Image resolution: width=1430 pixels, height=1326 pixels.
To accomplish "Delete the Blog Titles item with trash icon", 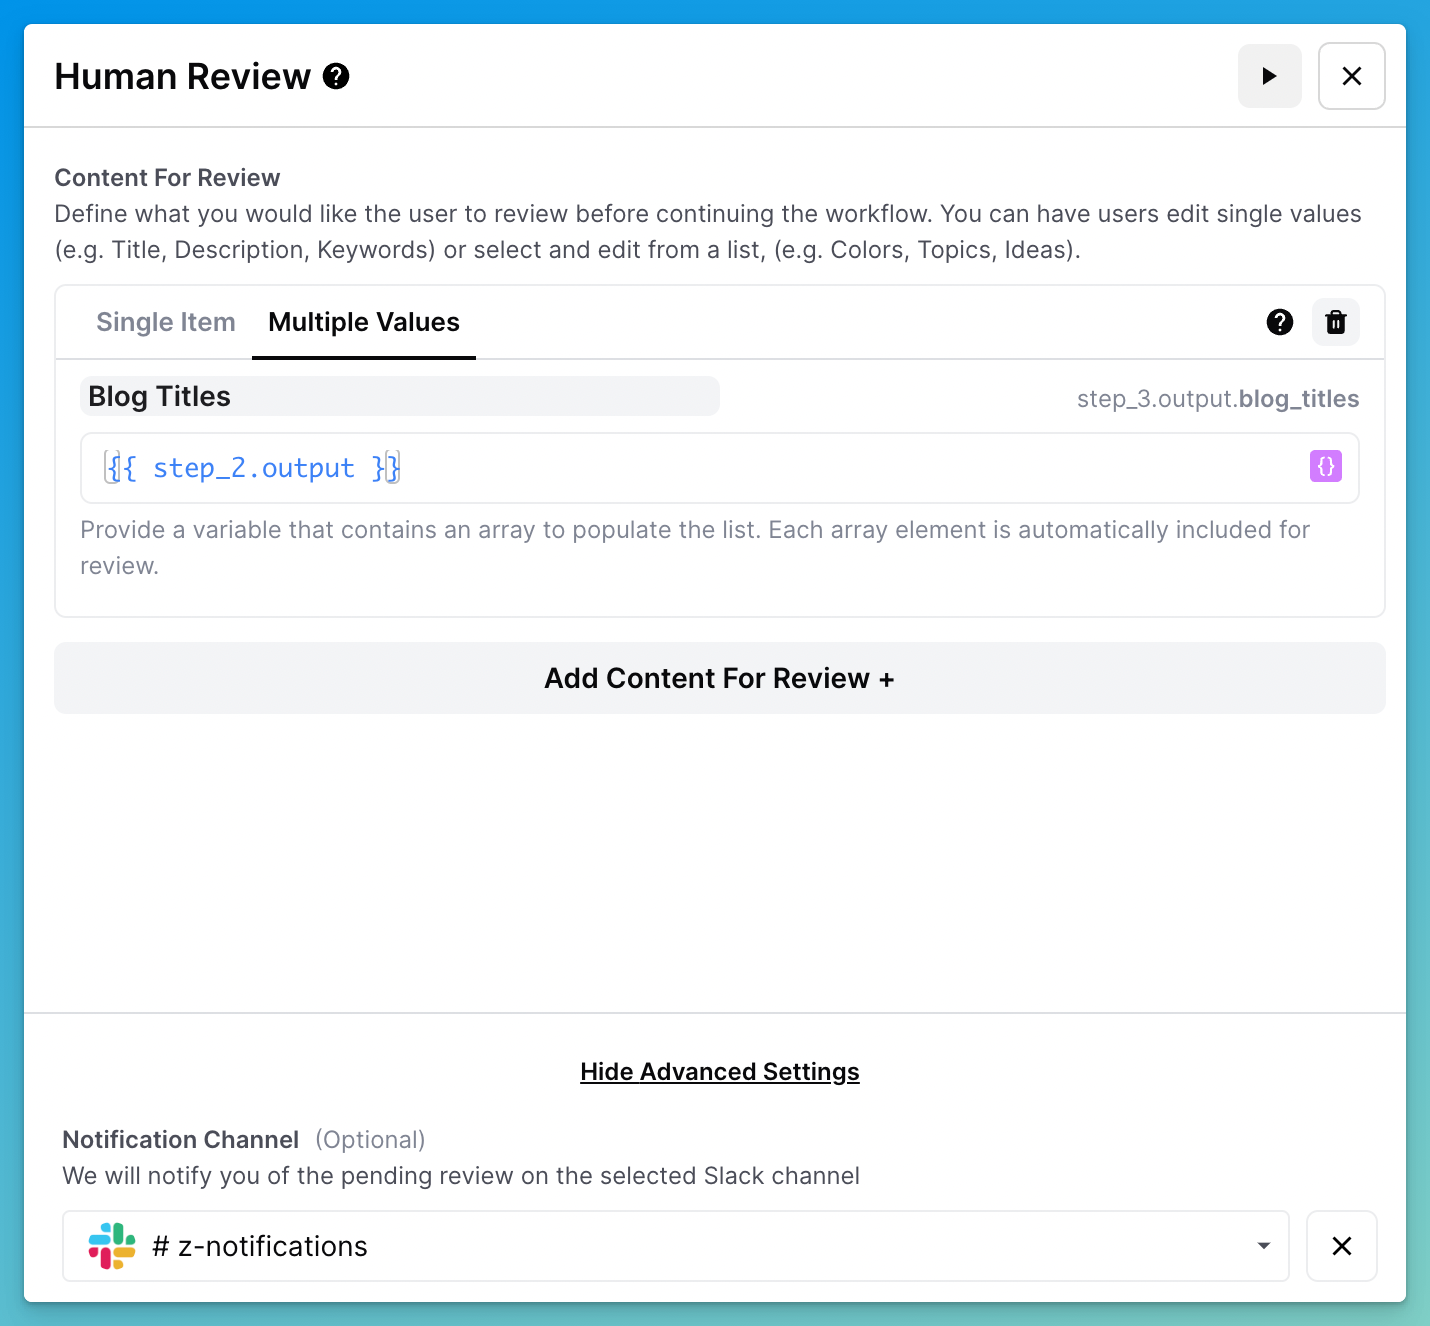I will 1335,322.
